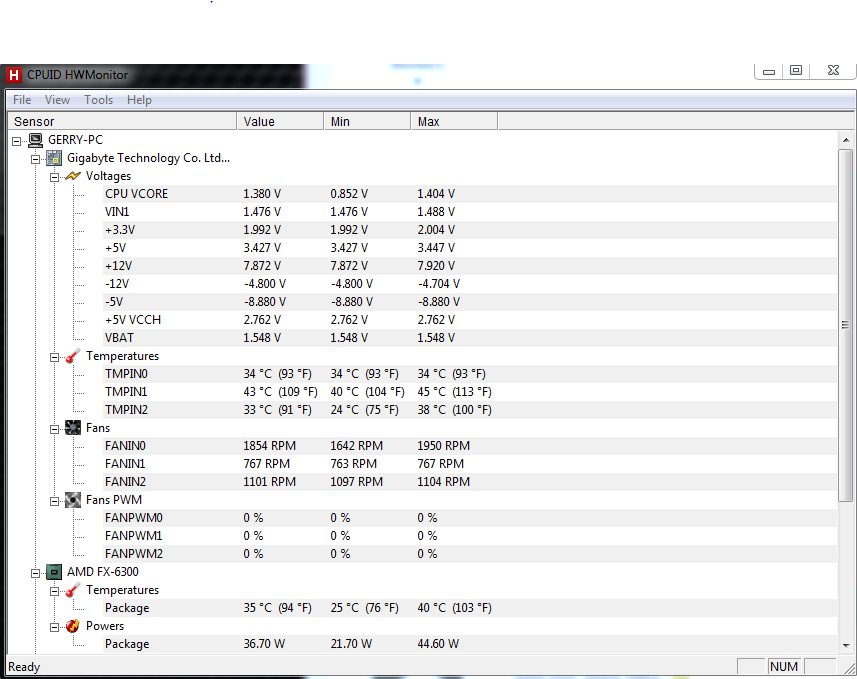Viewport: 857px width, 679px height.
Task: Click the scrollbar up arrow
Action: [x=846, y=140]
